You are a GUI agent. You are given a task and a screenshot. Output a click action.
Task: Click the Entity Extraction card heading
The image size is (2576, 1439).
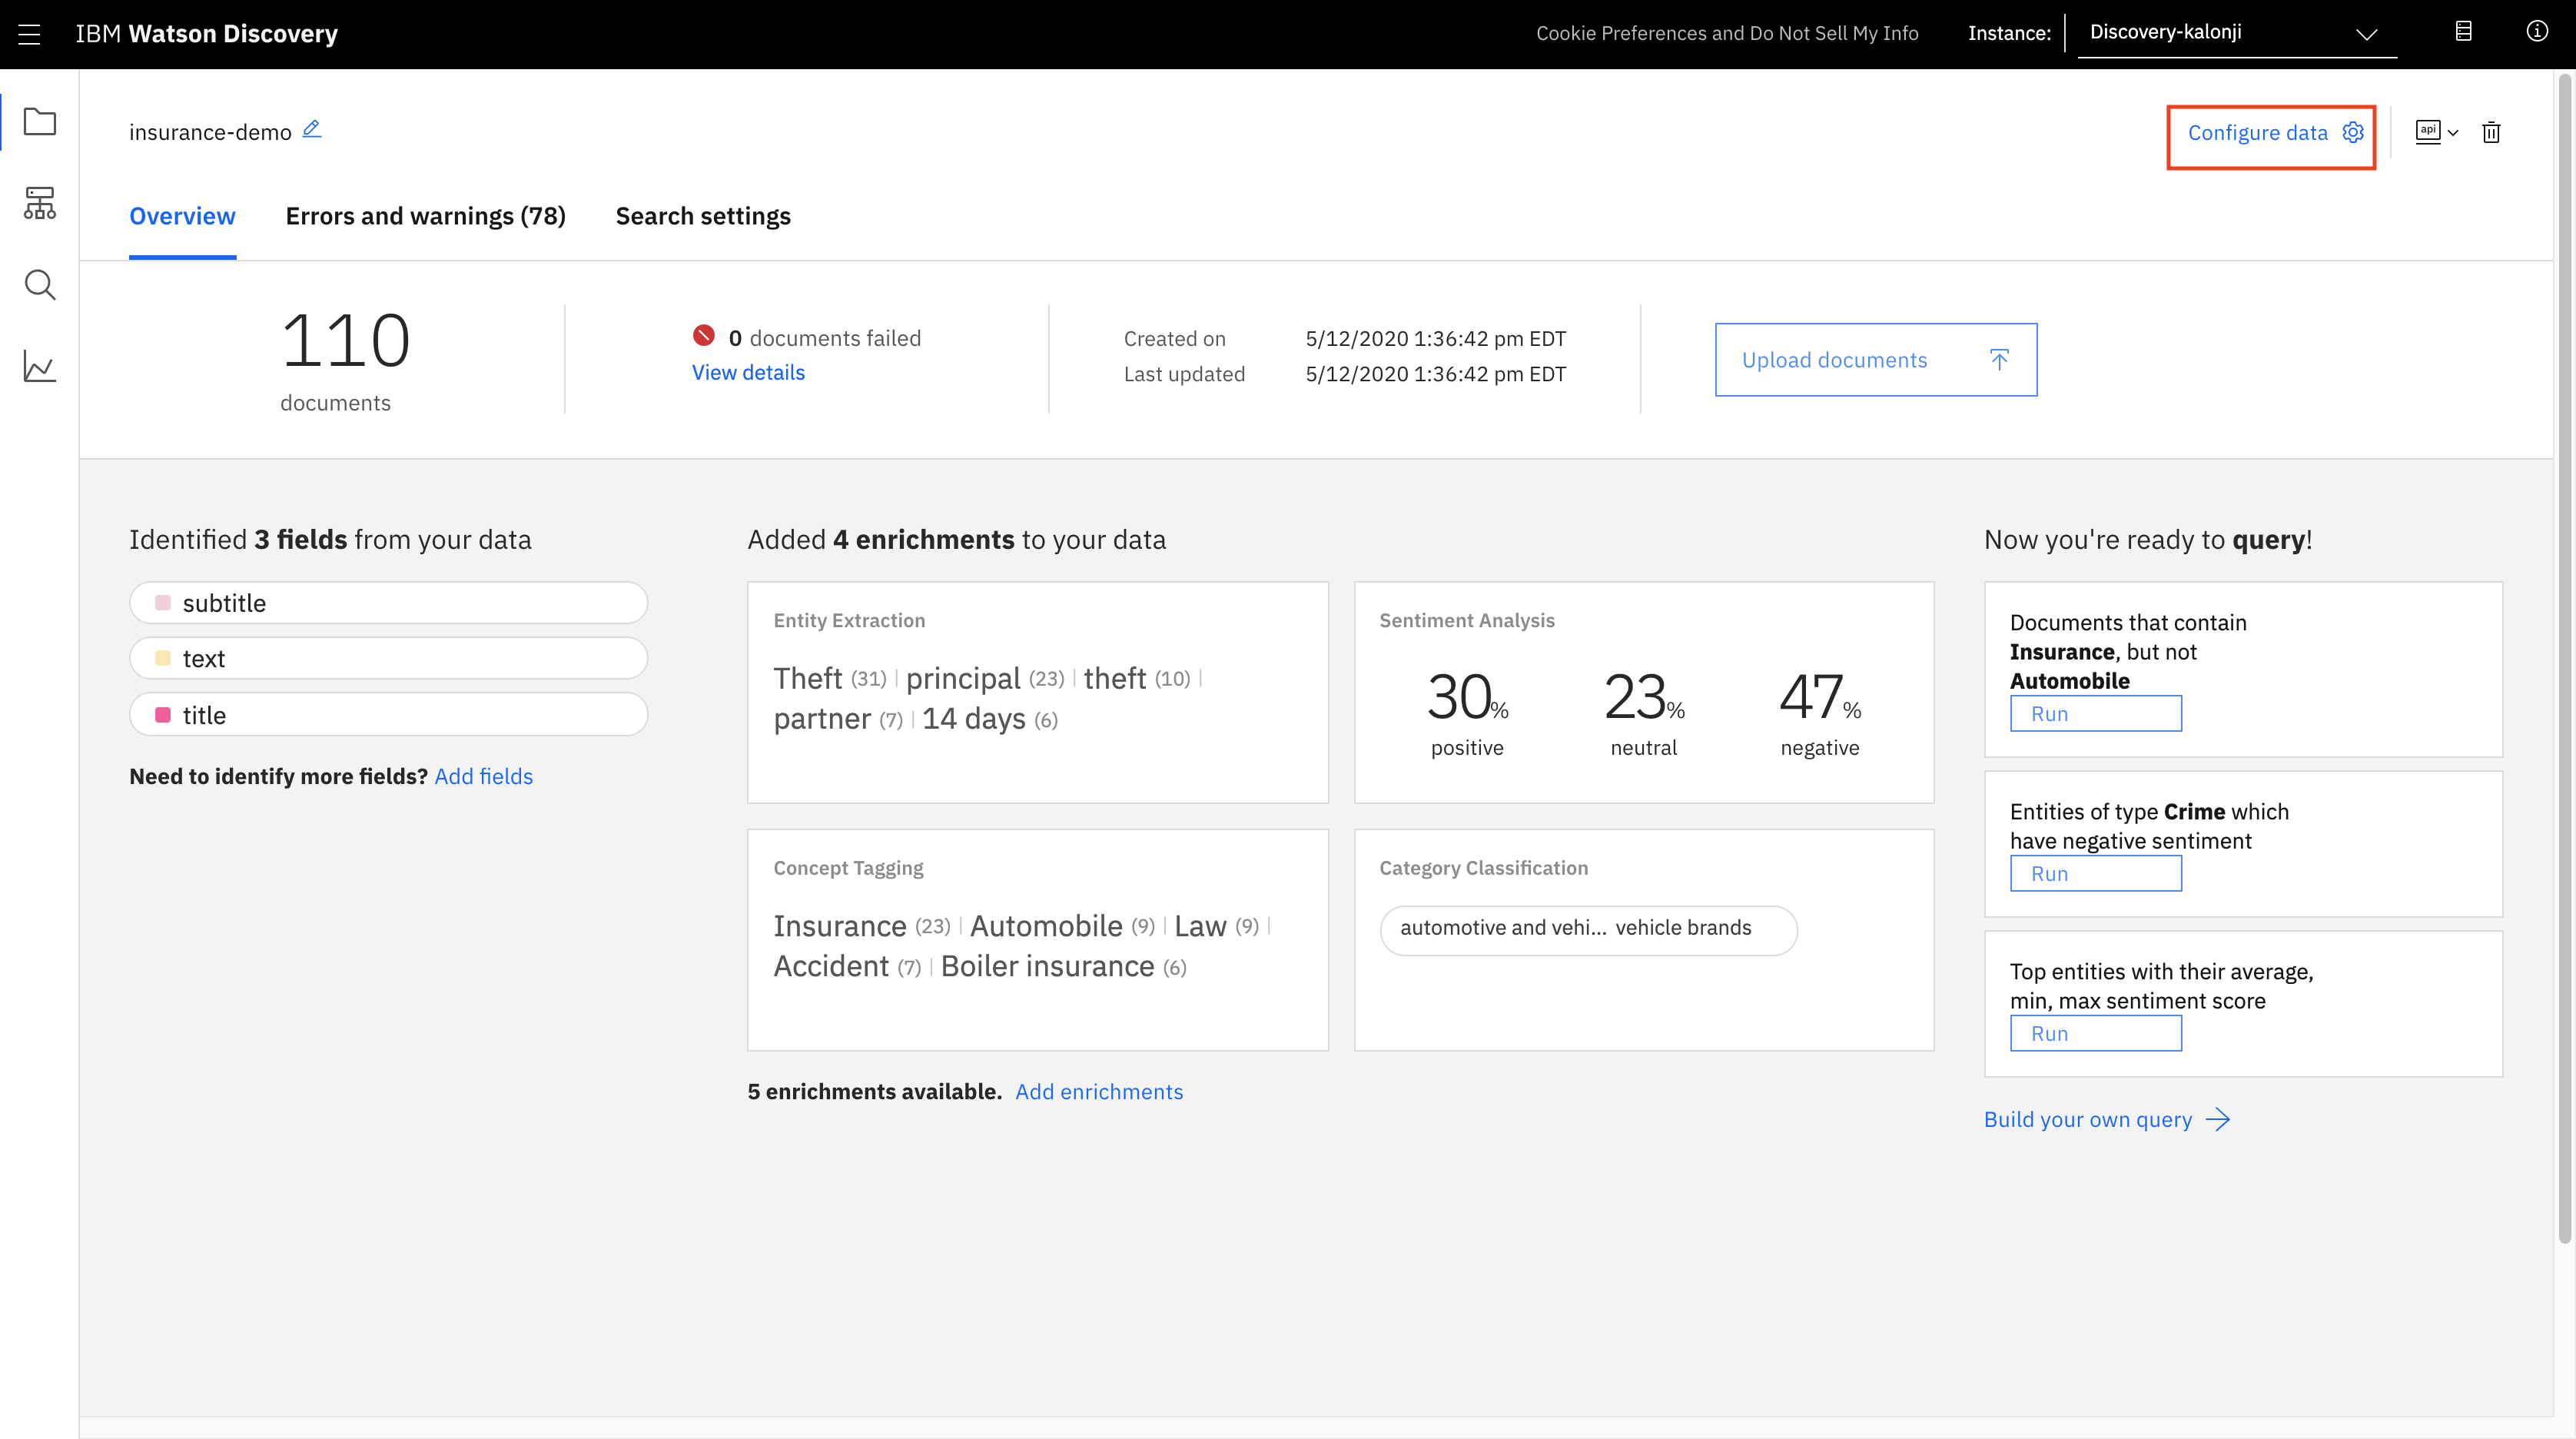coord(849,620)
